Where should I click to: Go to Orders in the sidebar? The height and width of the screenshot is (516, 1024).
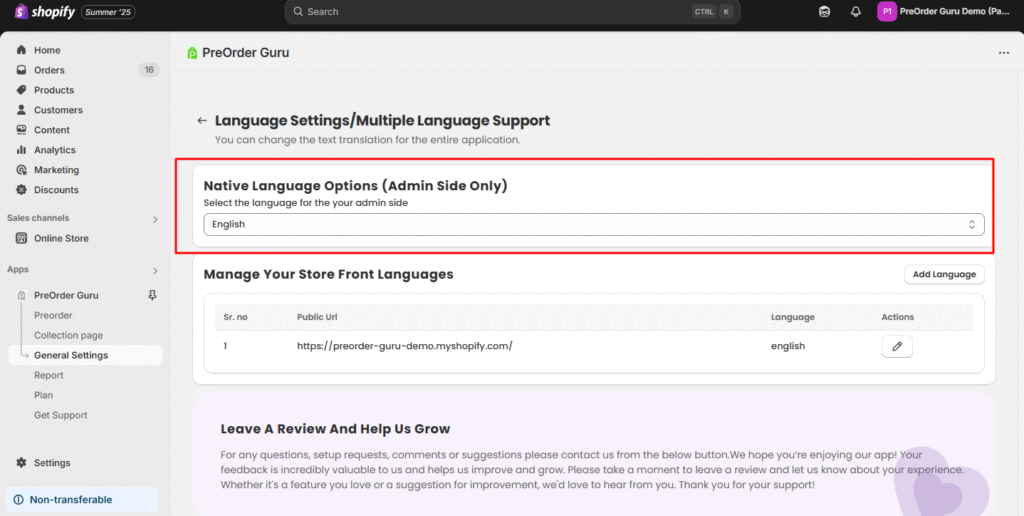pos(49,70)
